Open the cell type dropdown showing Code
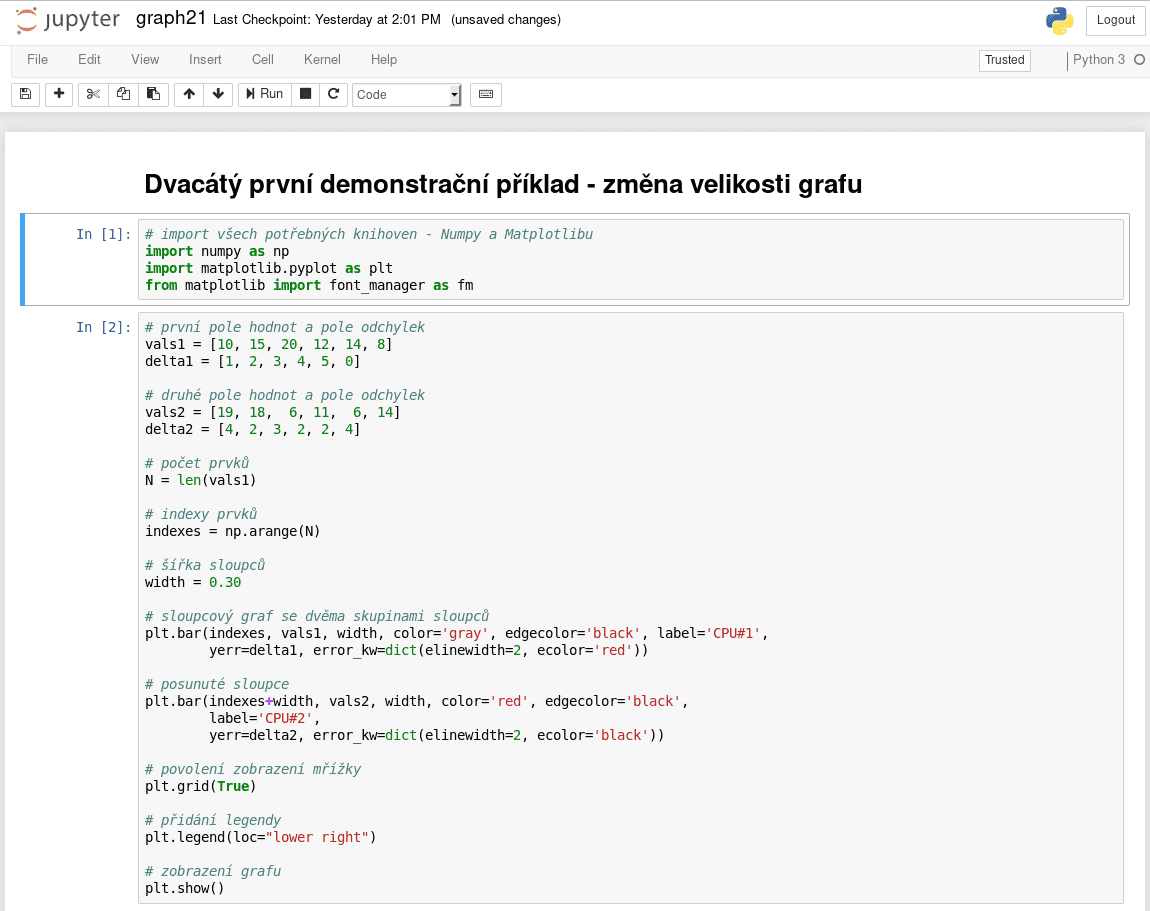 coord(407,95)
